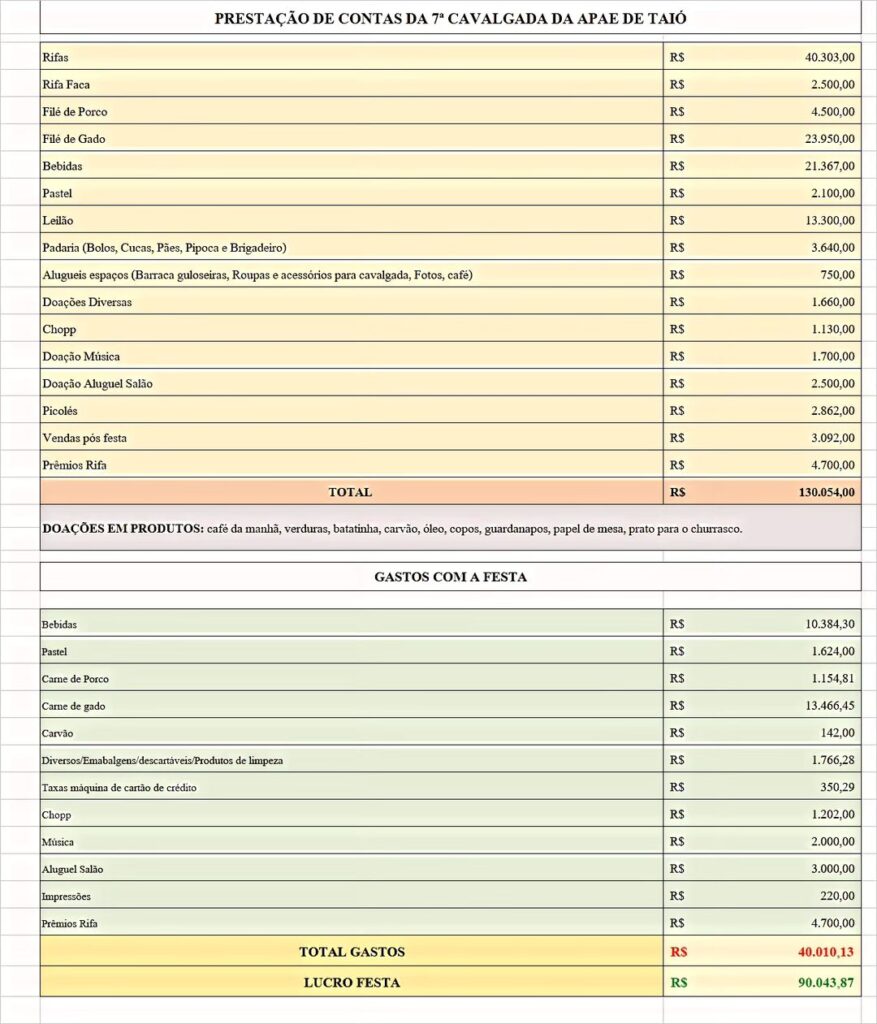877x1024 pixels.
Task: Click the Picolés label cell
Action: coord(351,411)
